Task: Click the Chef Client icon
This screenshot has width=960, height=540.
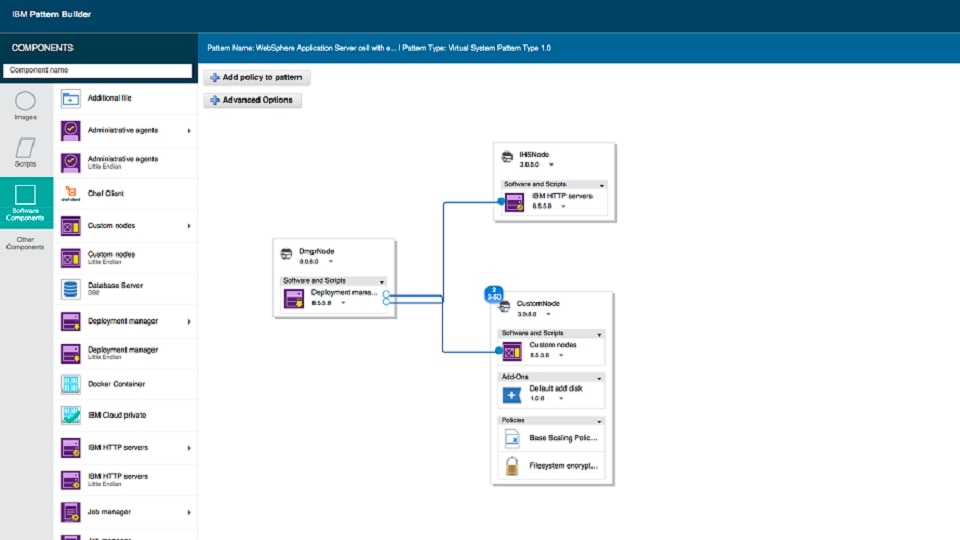Action: pos(70,193)
